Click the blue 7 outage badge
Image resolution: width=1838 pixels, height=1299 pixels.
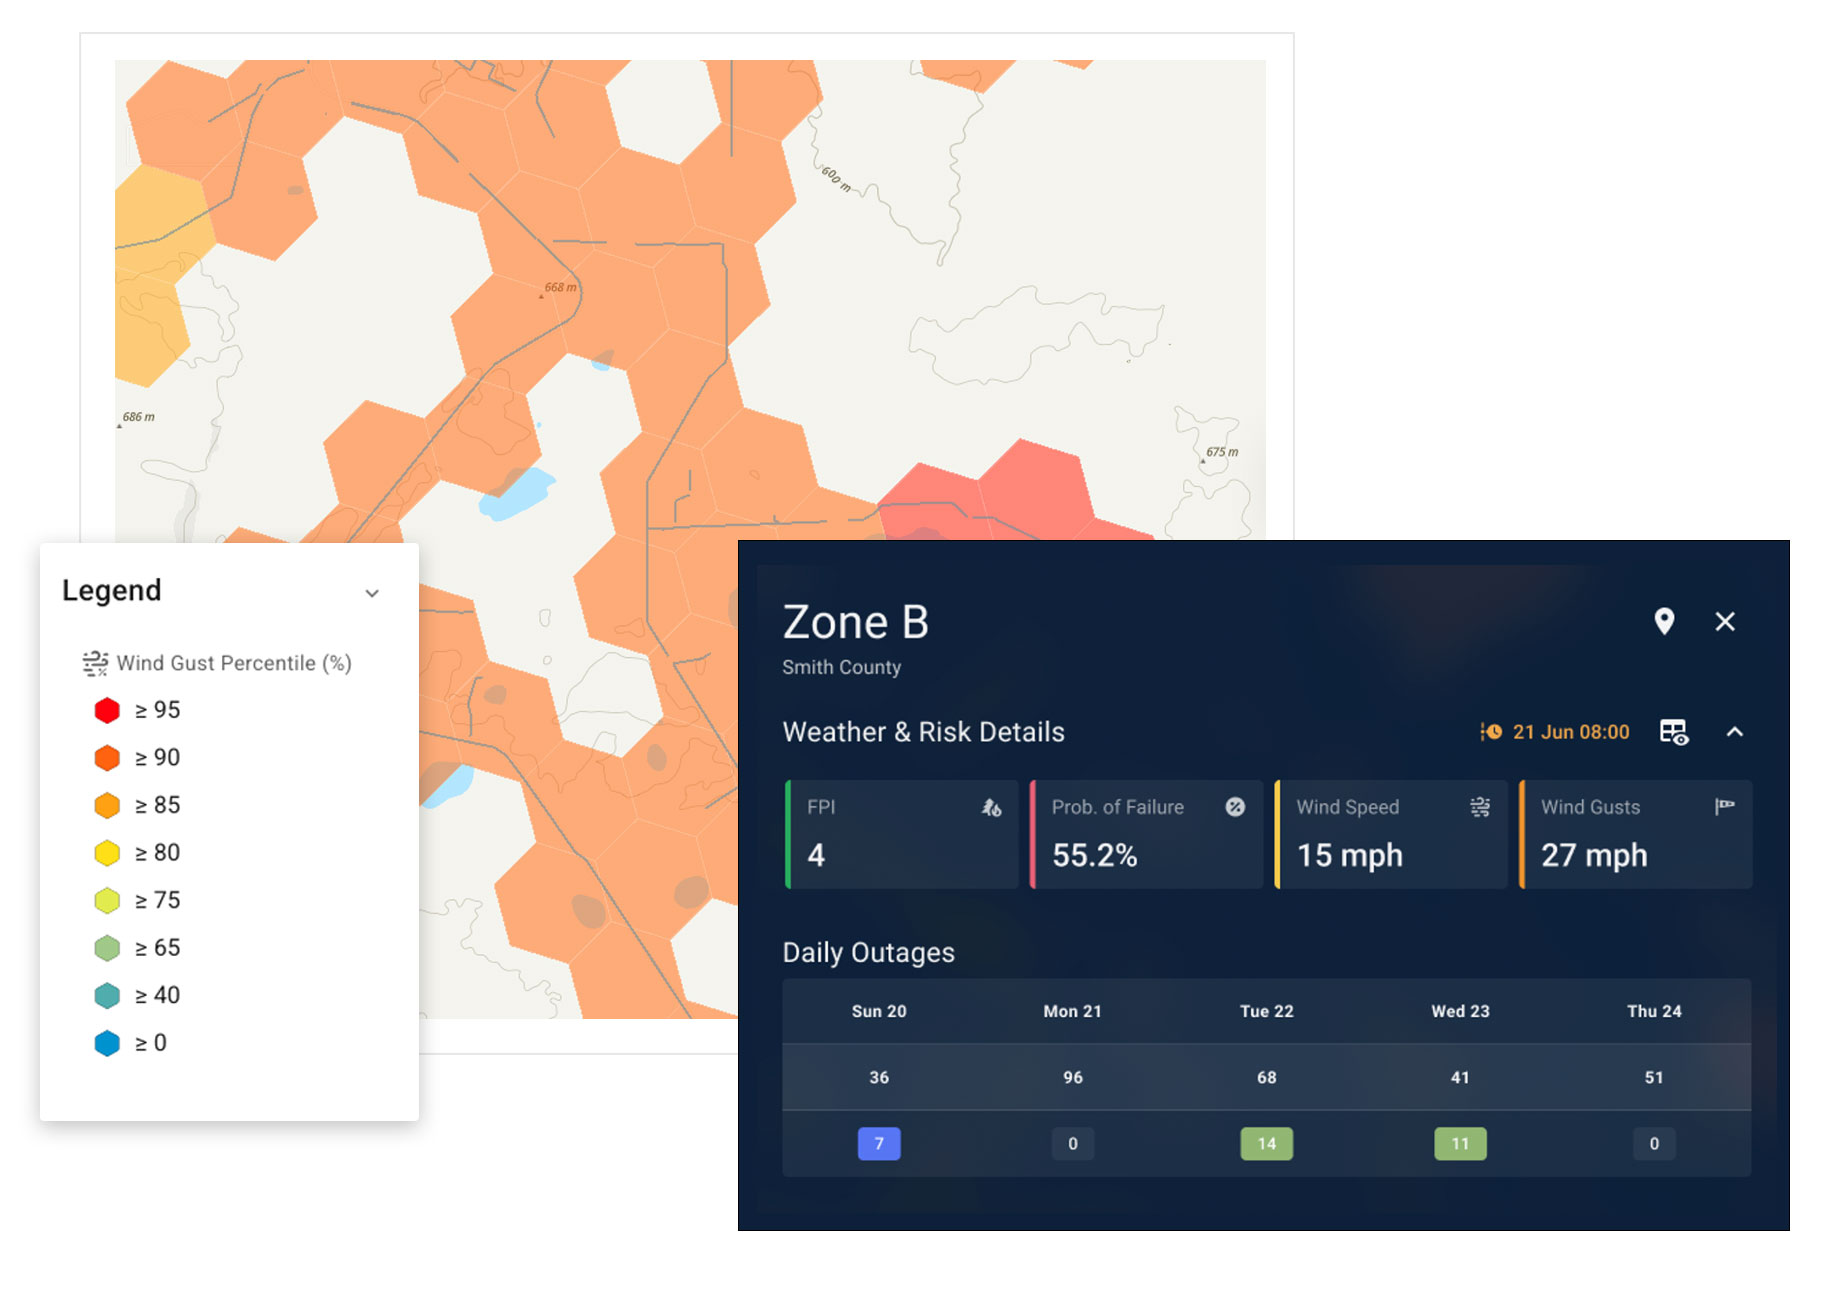pos(879,1143)
